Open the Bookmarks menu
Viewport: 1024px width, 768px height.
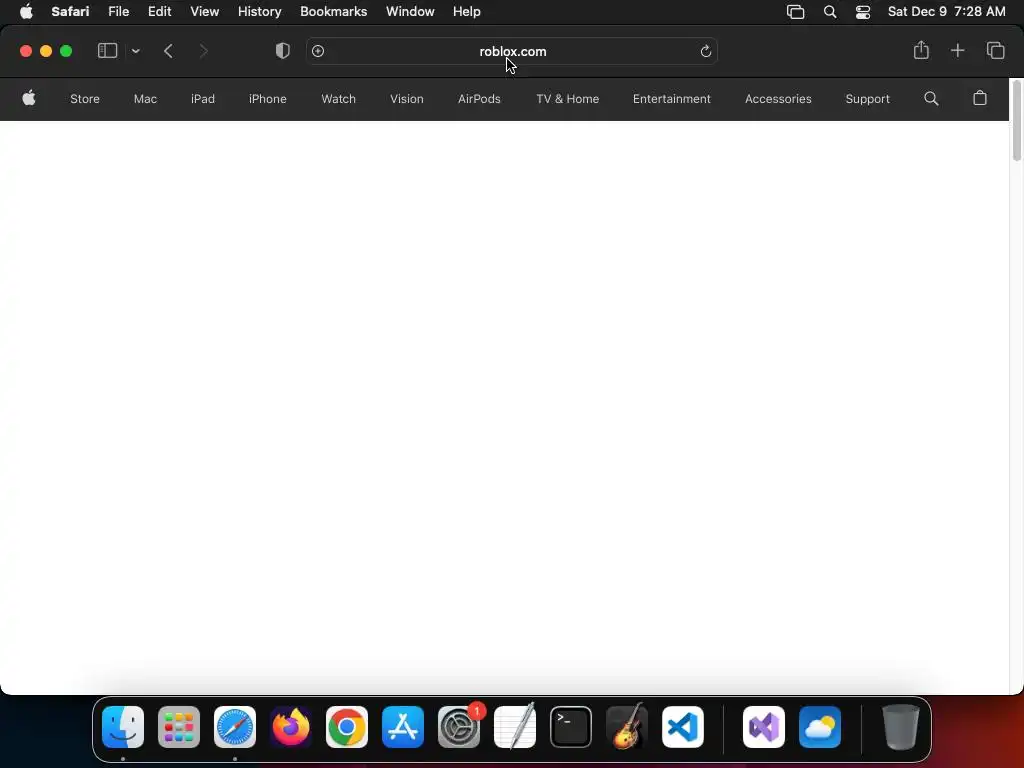click(x=333, y=12)
